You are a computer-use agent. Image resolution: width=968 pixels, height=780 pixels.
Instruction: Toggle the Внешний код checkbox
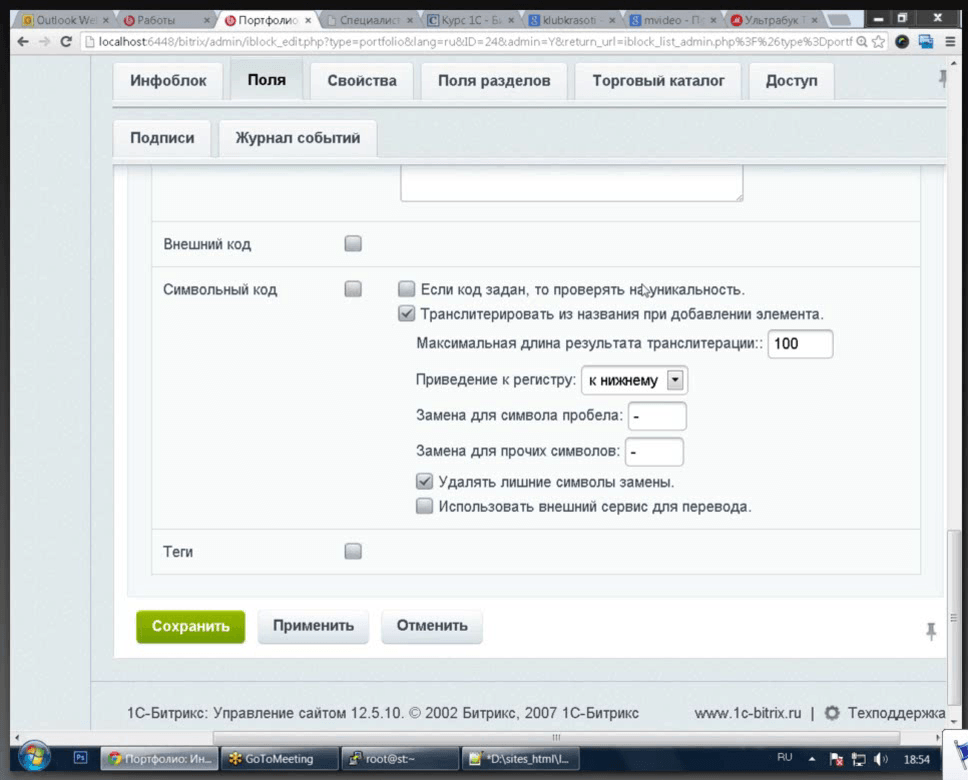[x=353, y=243]
